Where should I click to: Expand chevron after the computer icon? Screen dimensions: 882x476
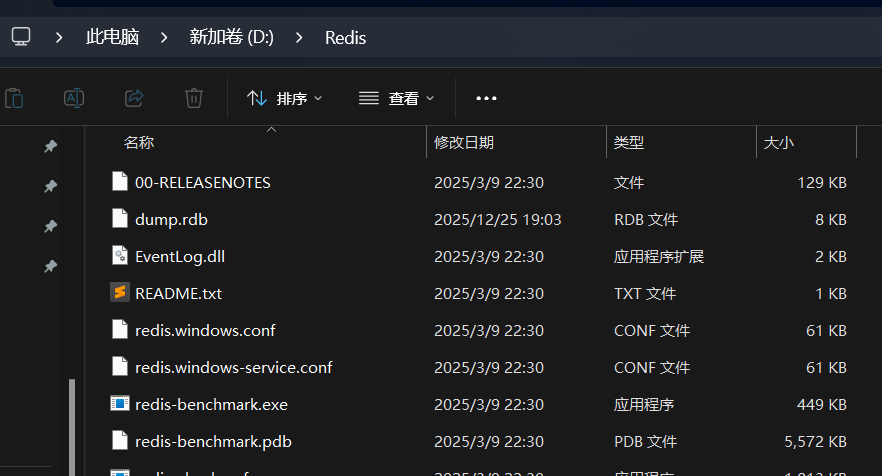coord(58,37)
